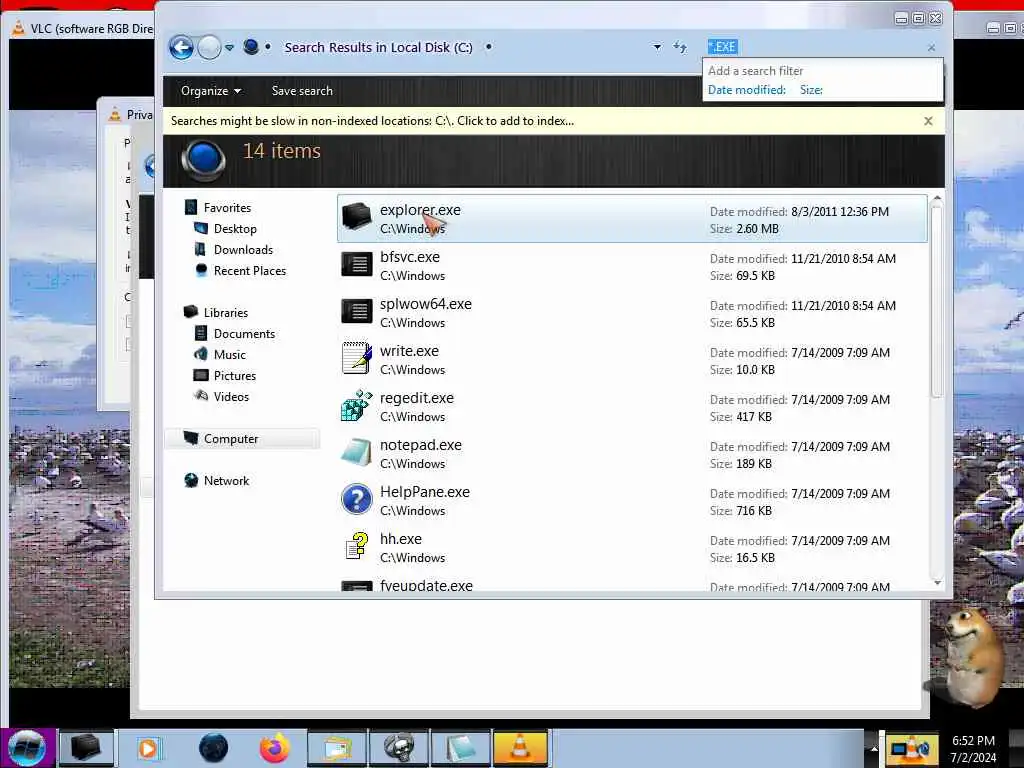Click the HelpPane.exe file name
1024x768 pixels.
[x=424, y=492]
